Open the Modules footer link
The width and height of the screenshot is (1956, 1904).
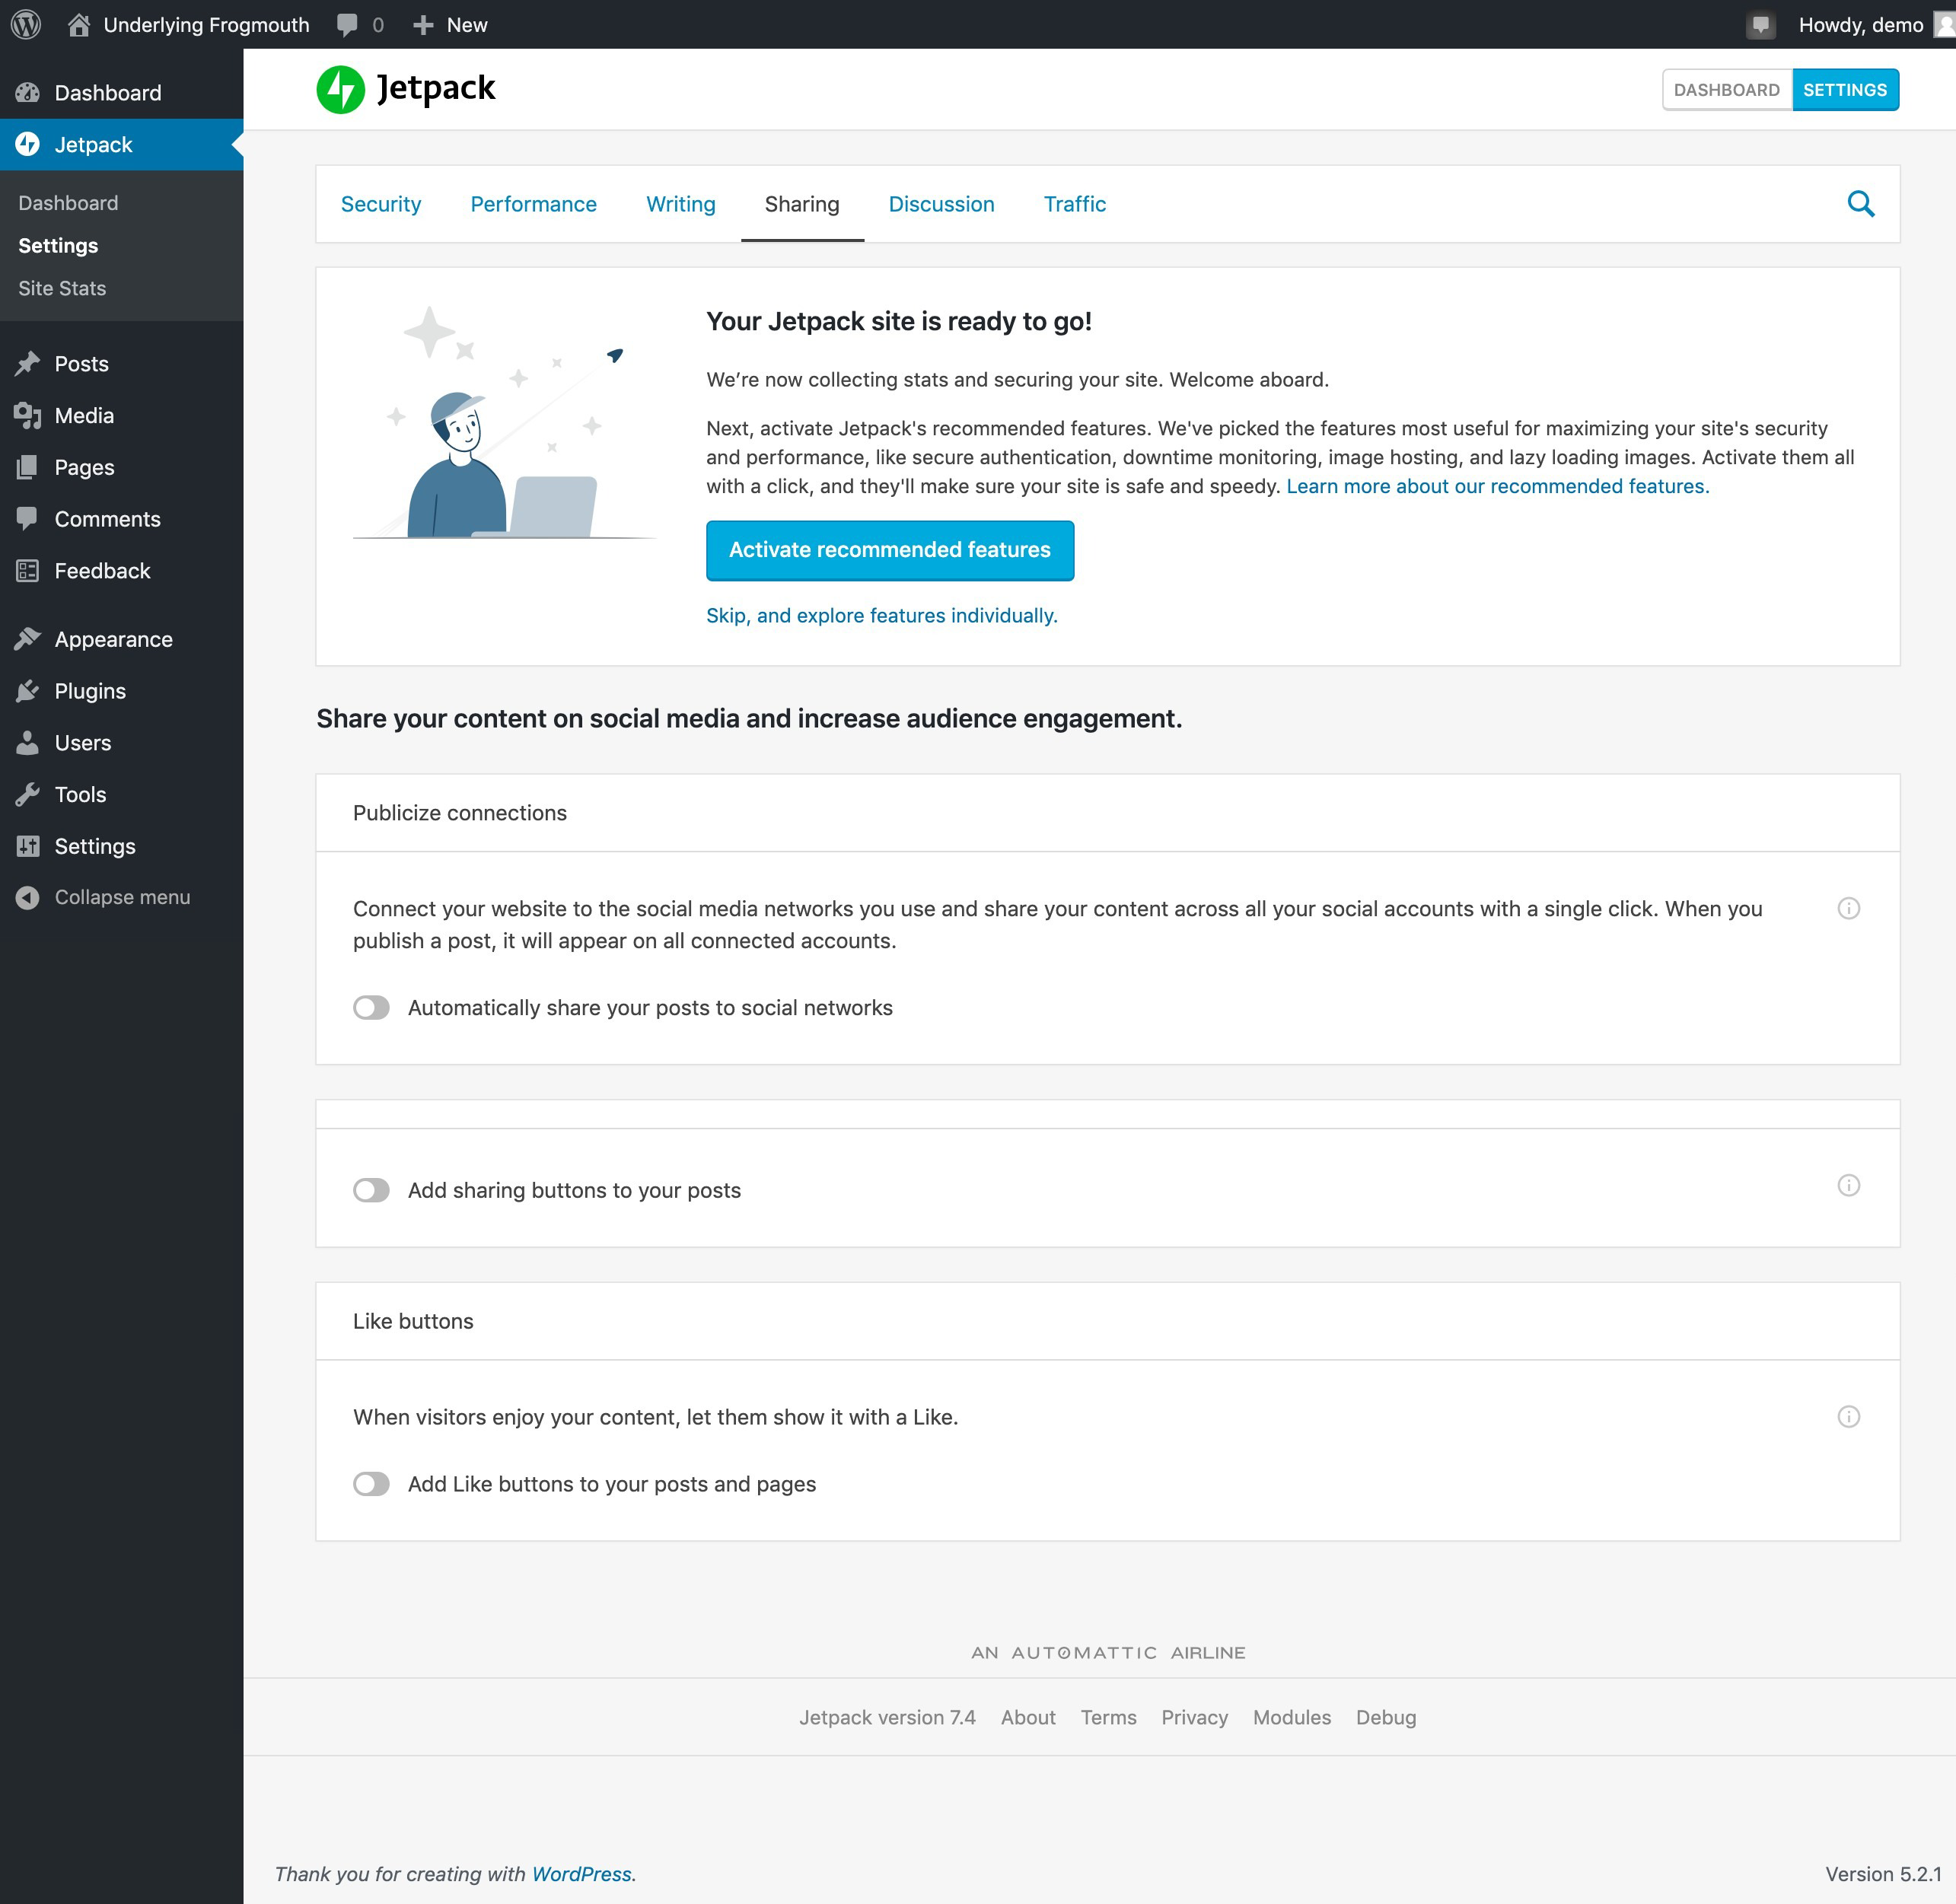tap(1291, 1717)
